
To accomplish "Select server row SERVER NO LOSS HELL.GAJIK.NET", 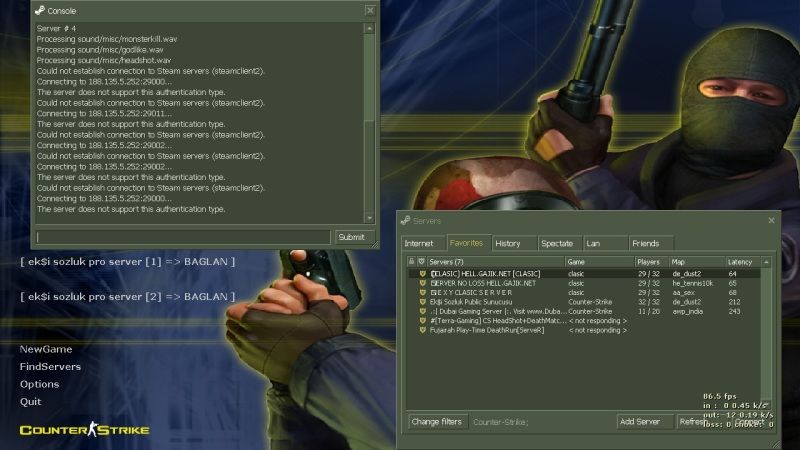I will point(584,283).
